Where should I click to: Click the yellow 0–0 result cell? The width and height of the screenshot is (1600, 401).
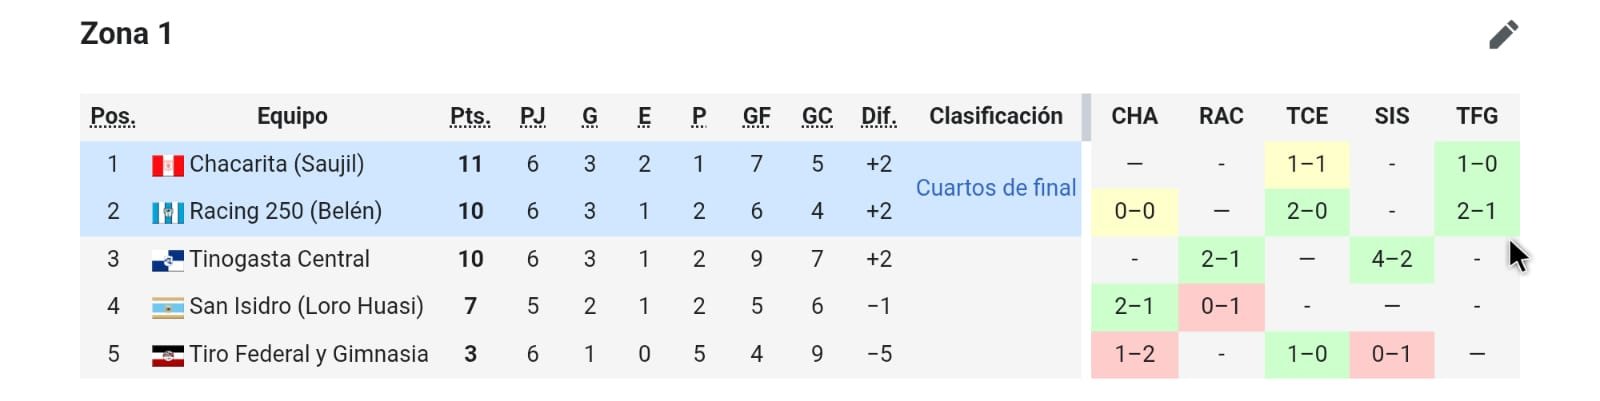coord(1134,212)
